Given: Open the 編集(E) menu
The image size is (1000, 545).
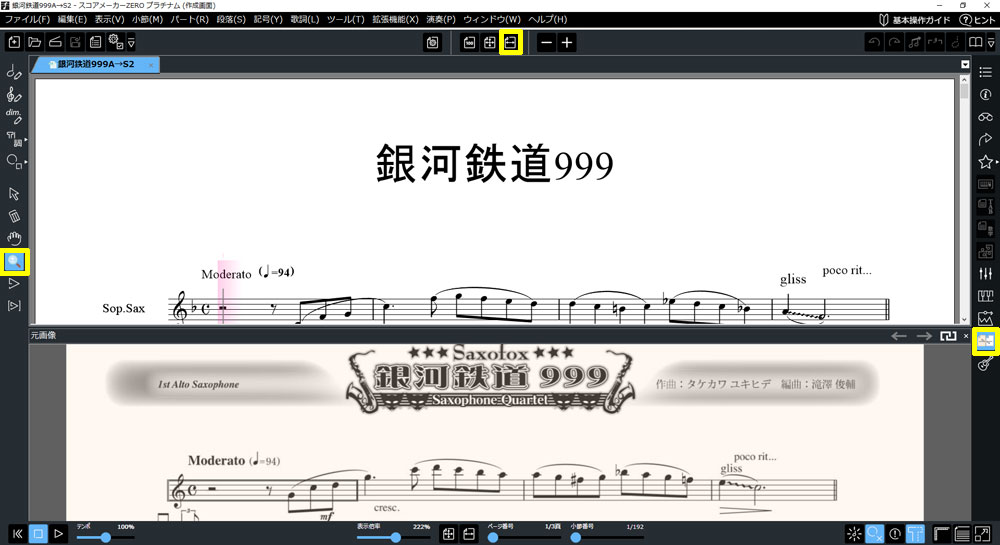Looking at the screenshot, I should click(x=71, y=19).
